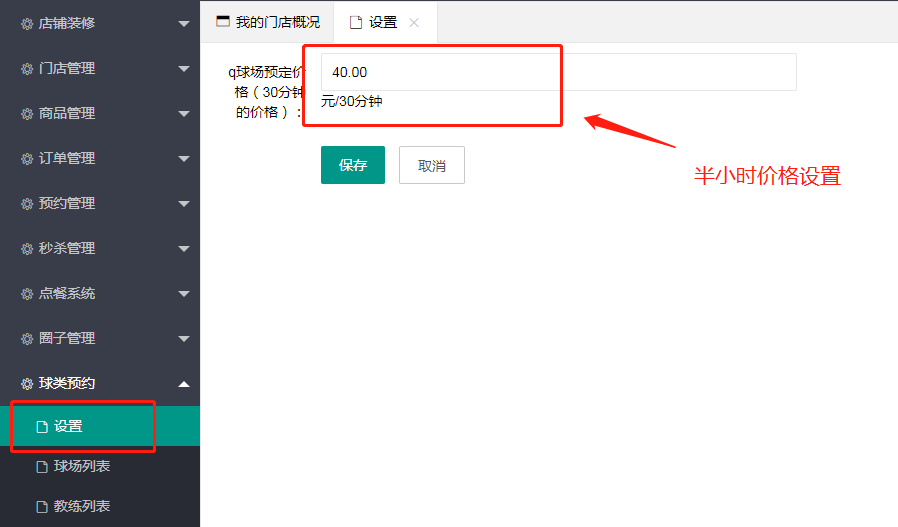Close the 设置 tab
The image size is (898, 527).
414,22
